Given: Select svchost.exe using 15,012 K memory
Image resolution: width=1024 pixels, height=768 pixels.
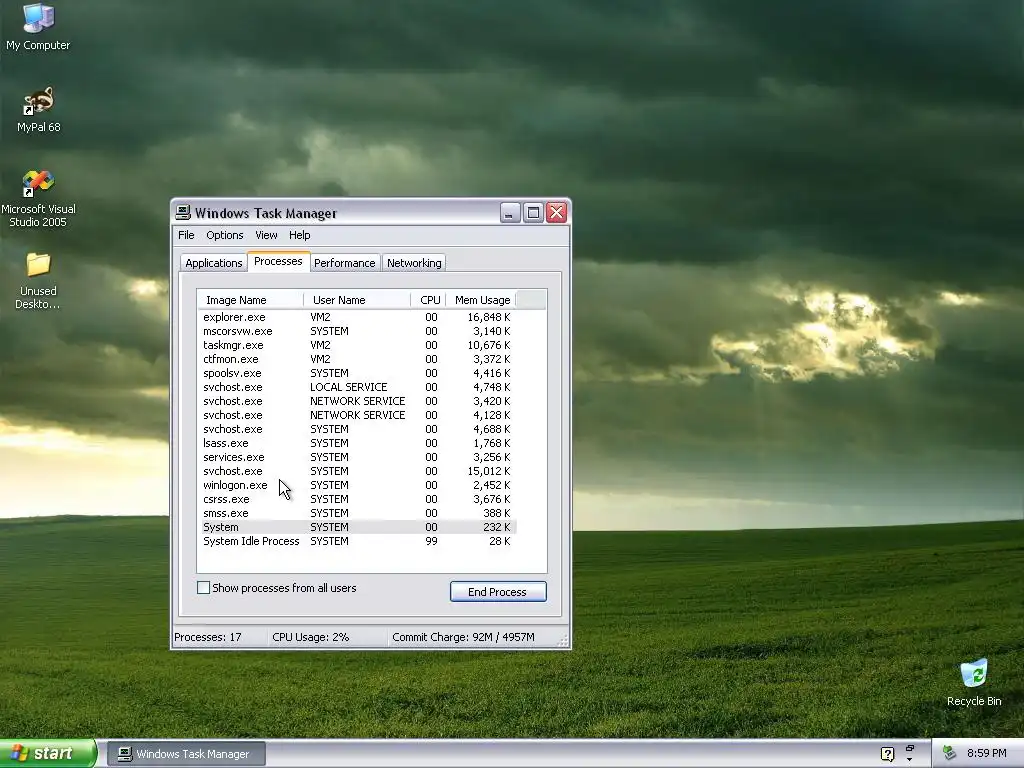Looking at the screenshot, I should coord(357,471).
